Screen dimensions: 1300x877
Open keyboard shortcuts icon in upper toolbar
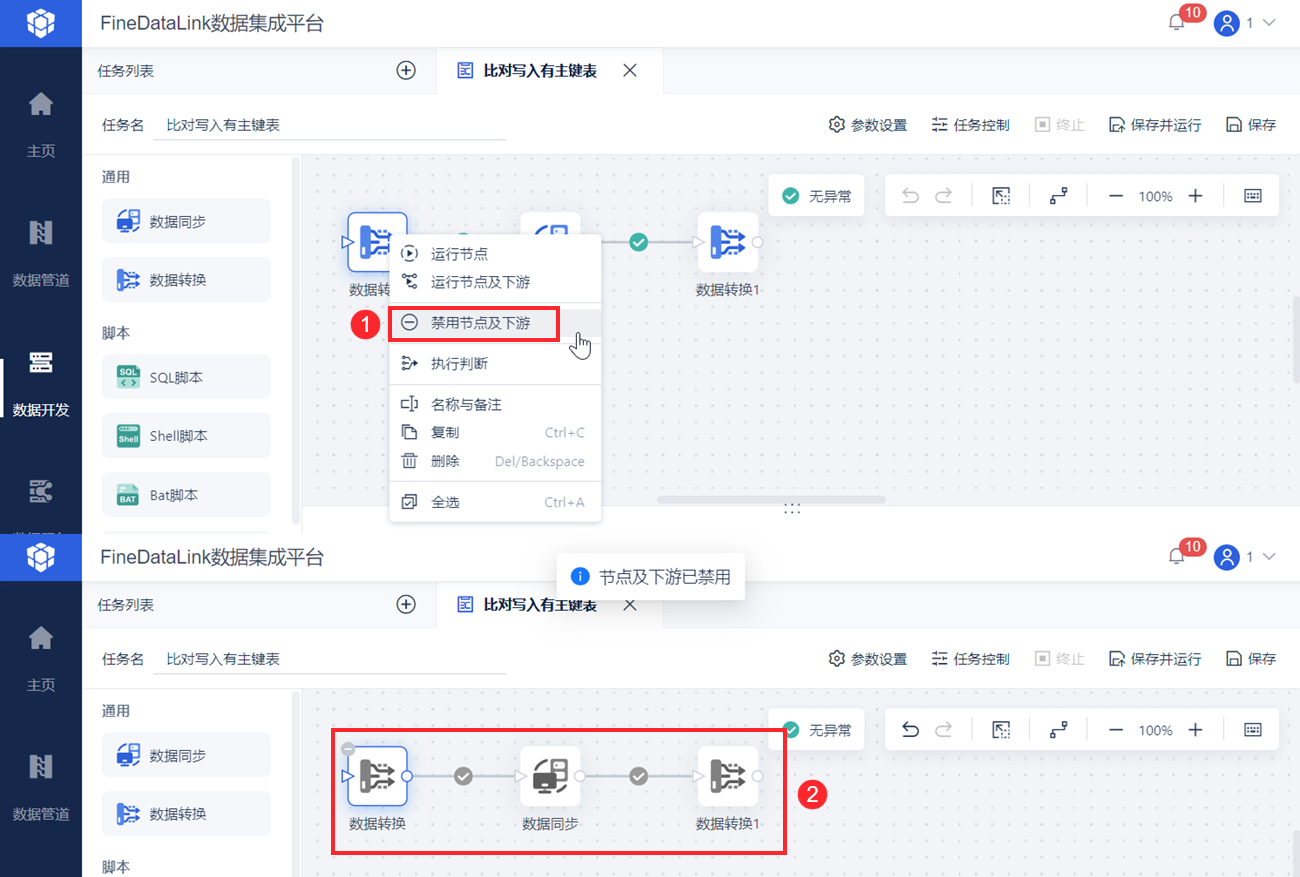[1252, 196]
